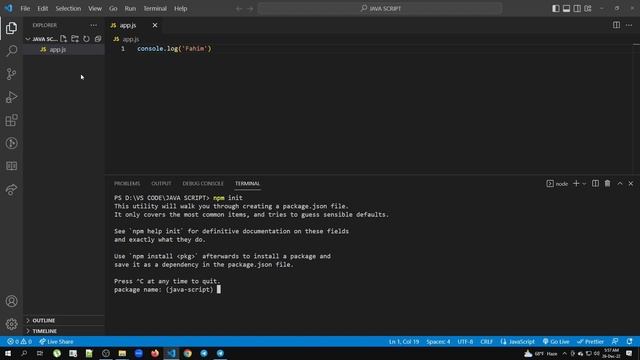Open the Windows Start menu
Image resolution: width=640 pixels, height=360 pixels.
[8, 353]
